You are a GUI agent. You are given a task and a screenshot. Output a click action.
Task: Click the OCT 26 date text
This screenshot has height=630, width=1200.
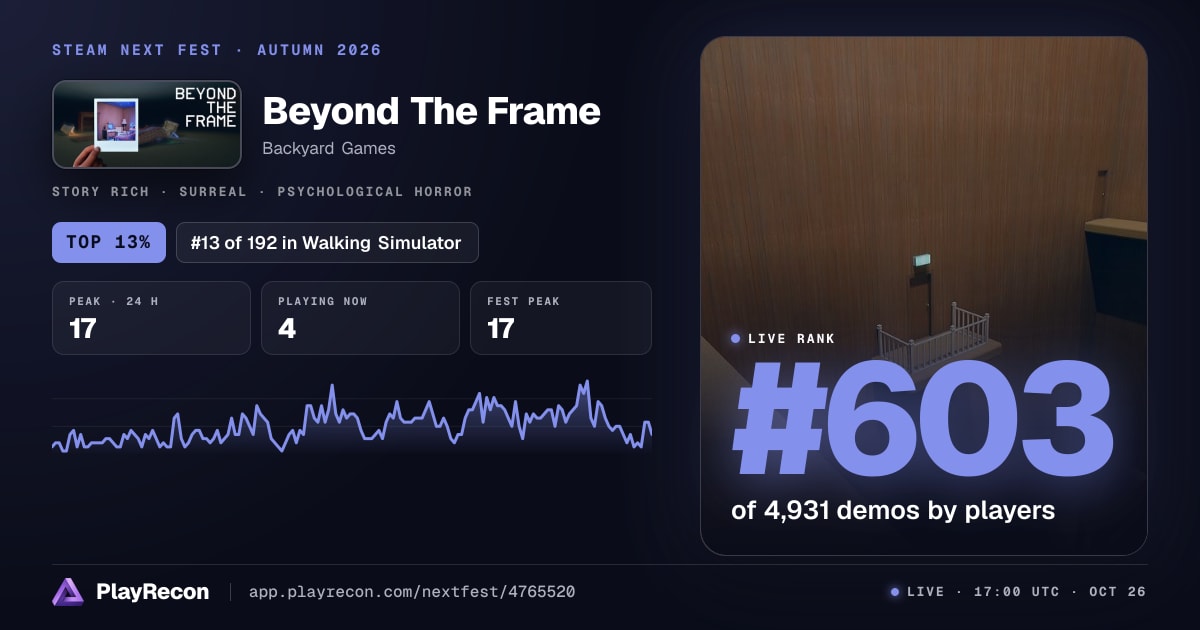(1118, 592)
